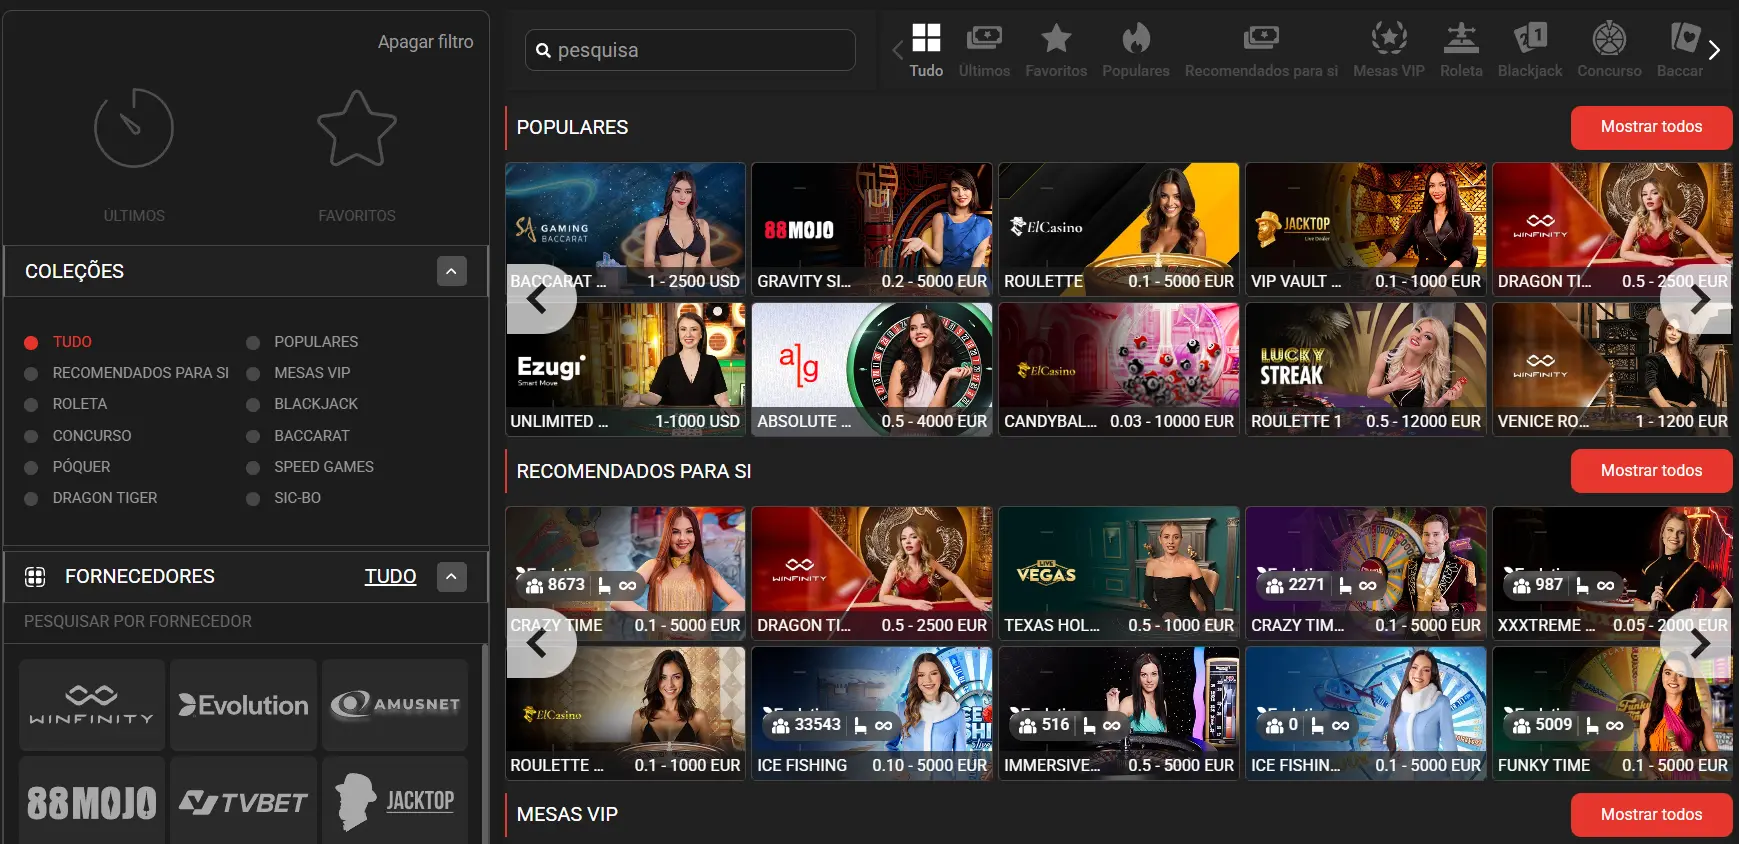The width and height of the screenshot is (1739, 844).
Task: Click Mostrar todos for Recomendados para si
Action: click(x=1651, y=471)
